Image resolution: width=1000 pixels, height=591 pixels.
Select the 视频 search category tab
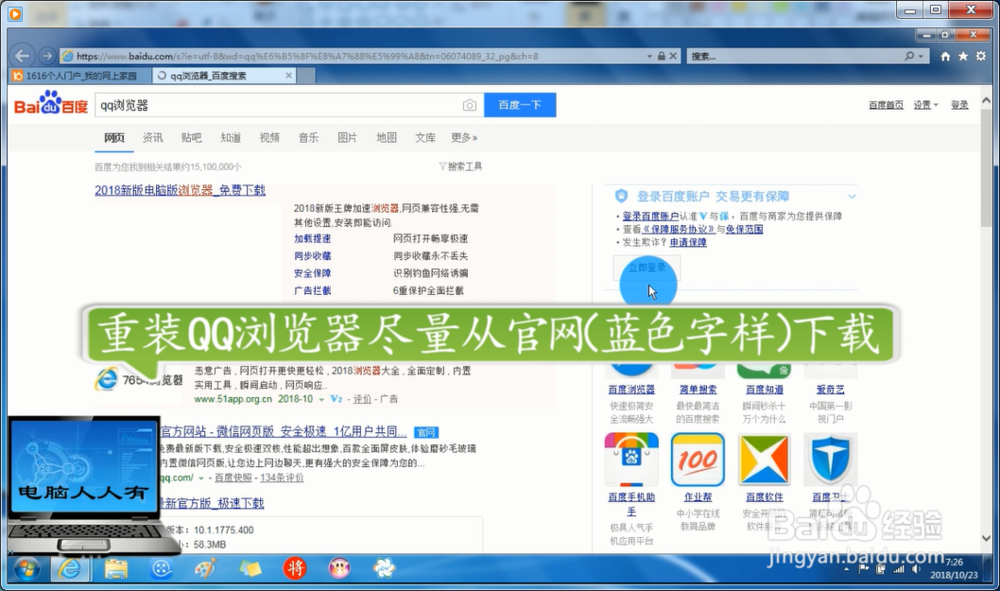(x=270, y=138)
